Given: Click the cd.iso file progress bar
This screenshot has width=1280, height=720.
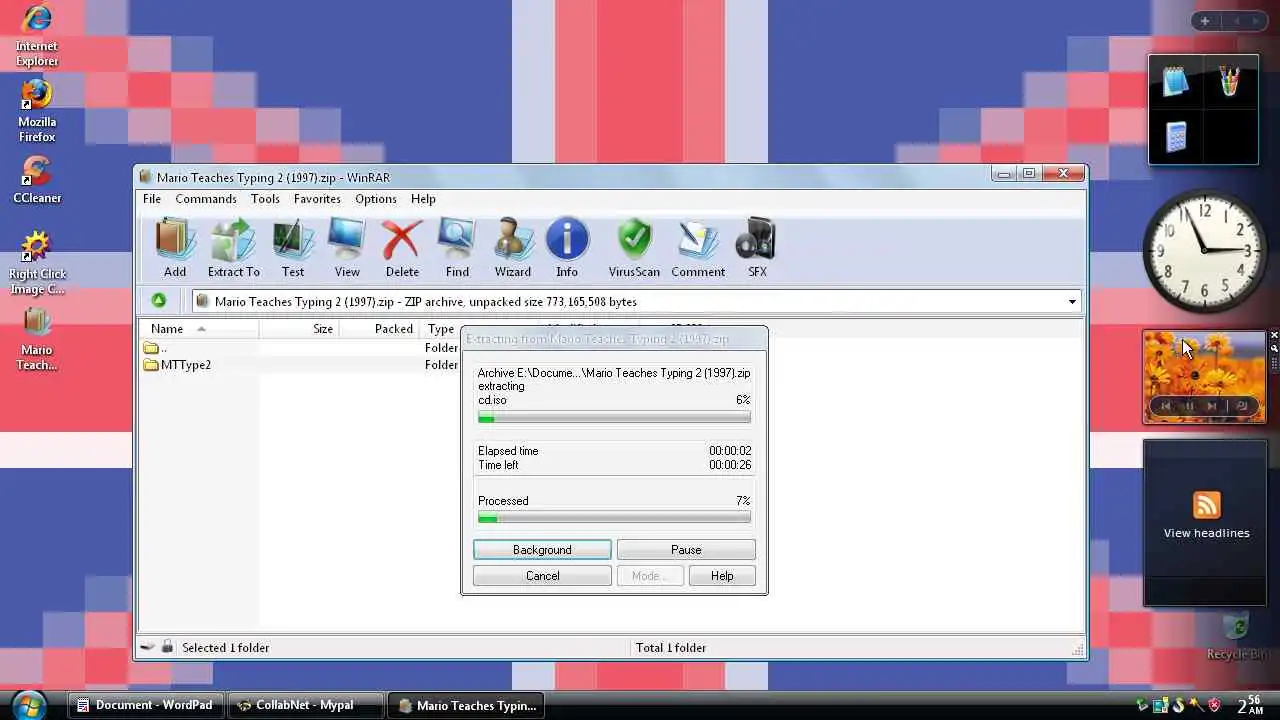Looking at the screenshot, I should pos(614,417).
